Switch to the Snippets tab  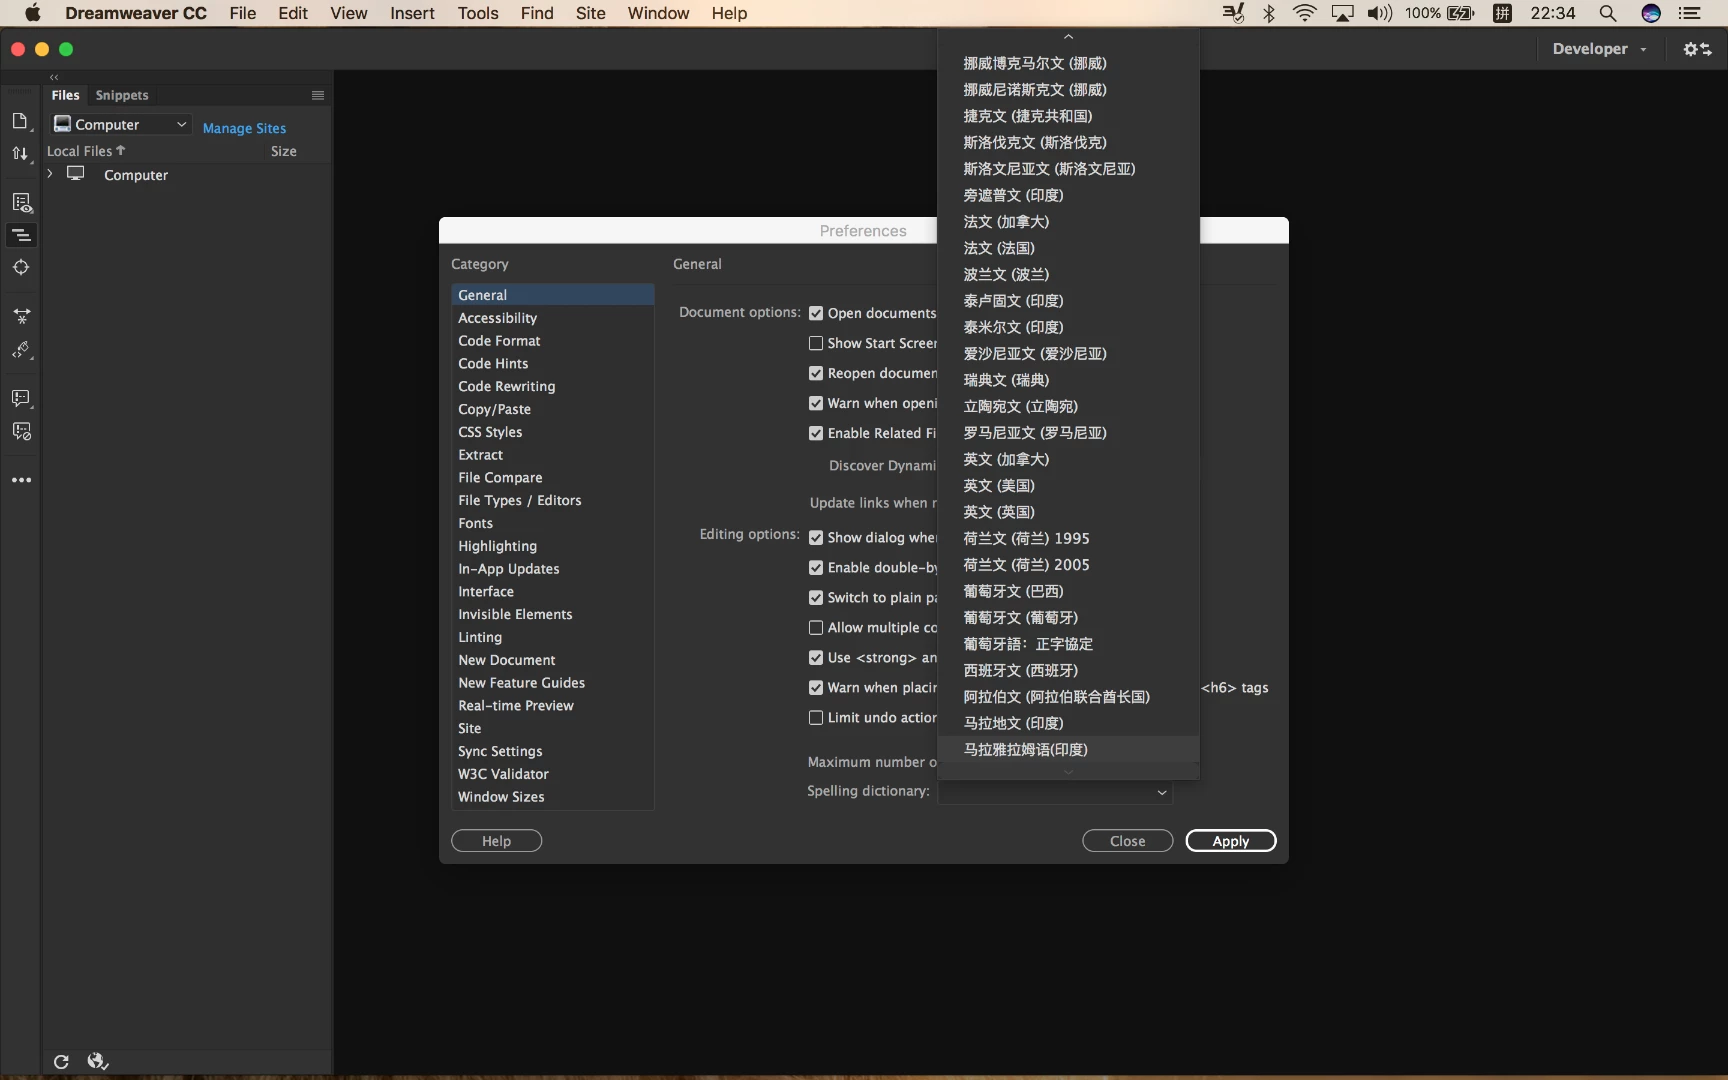(122, 95)
